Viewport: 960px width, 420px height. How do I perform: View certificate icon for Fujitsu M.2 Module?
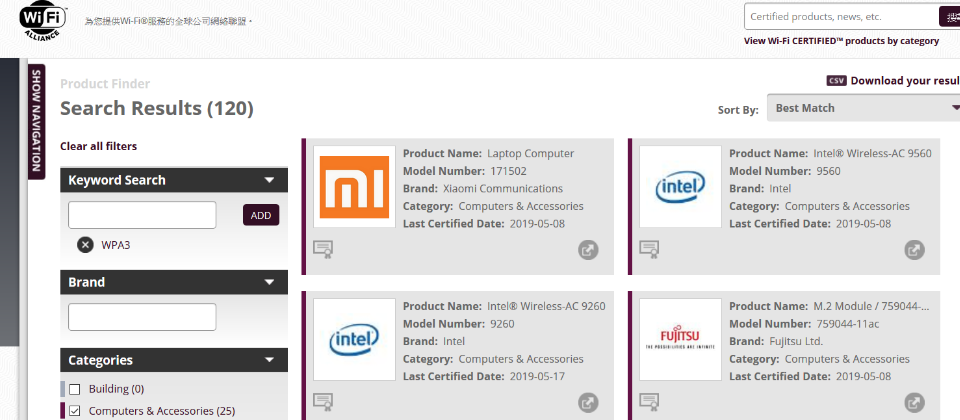coord(649,402)
